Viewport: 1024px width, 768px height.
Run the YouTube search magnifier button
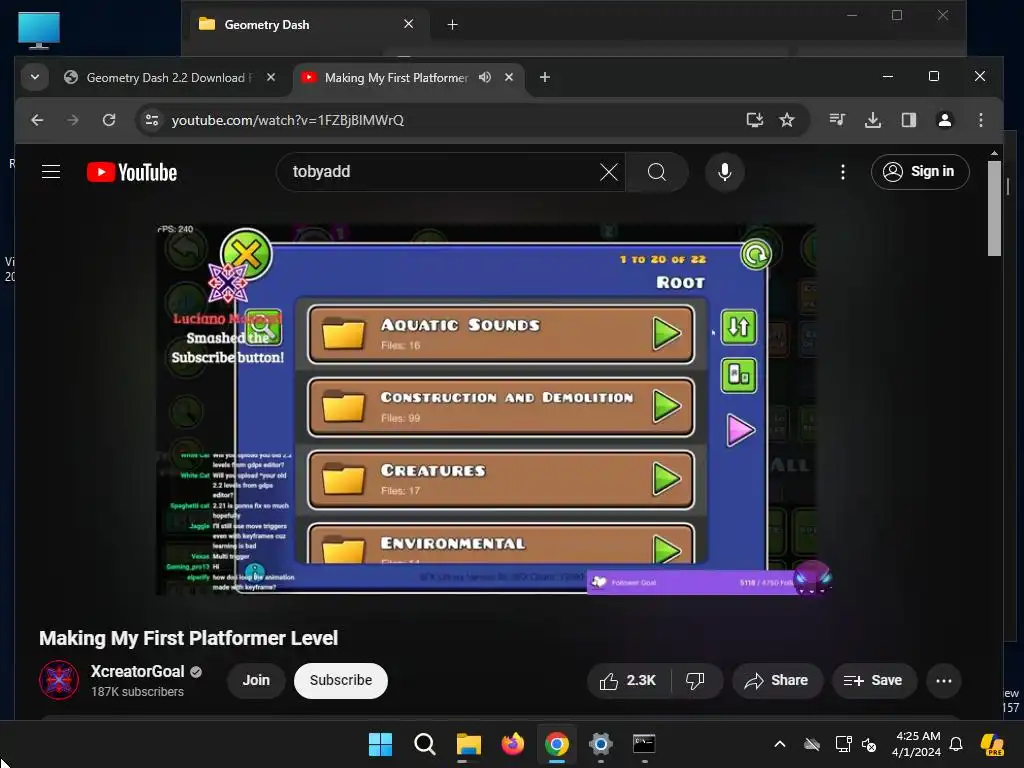(656, 172)
